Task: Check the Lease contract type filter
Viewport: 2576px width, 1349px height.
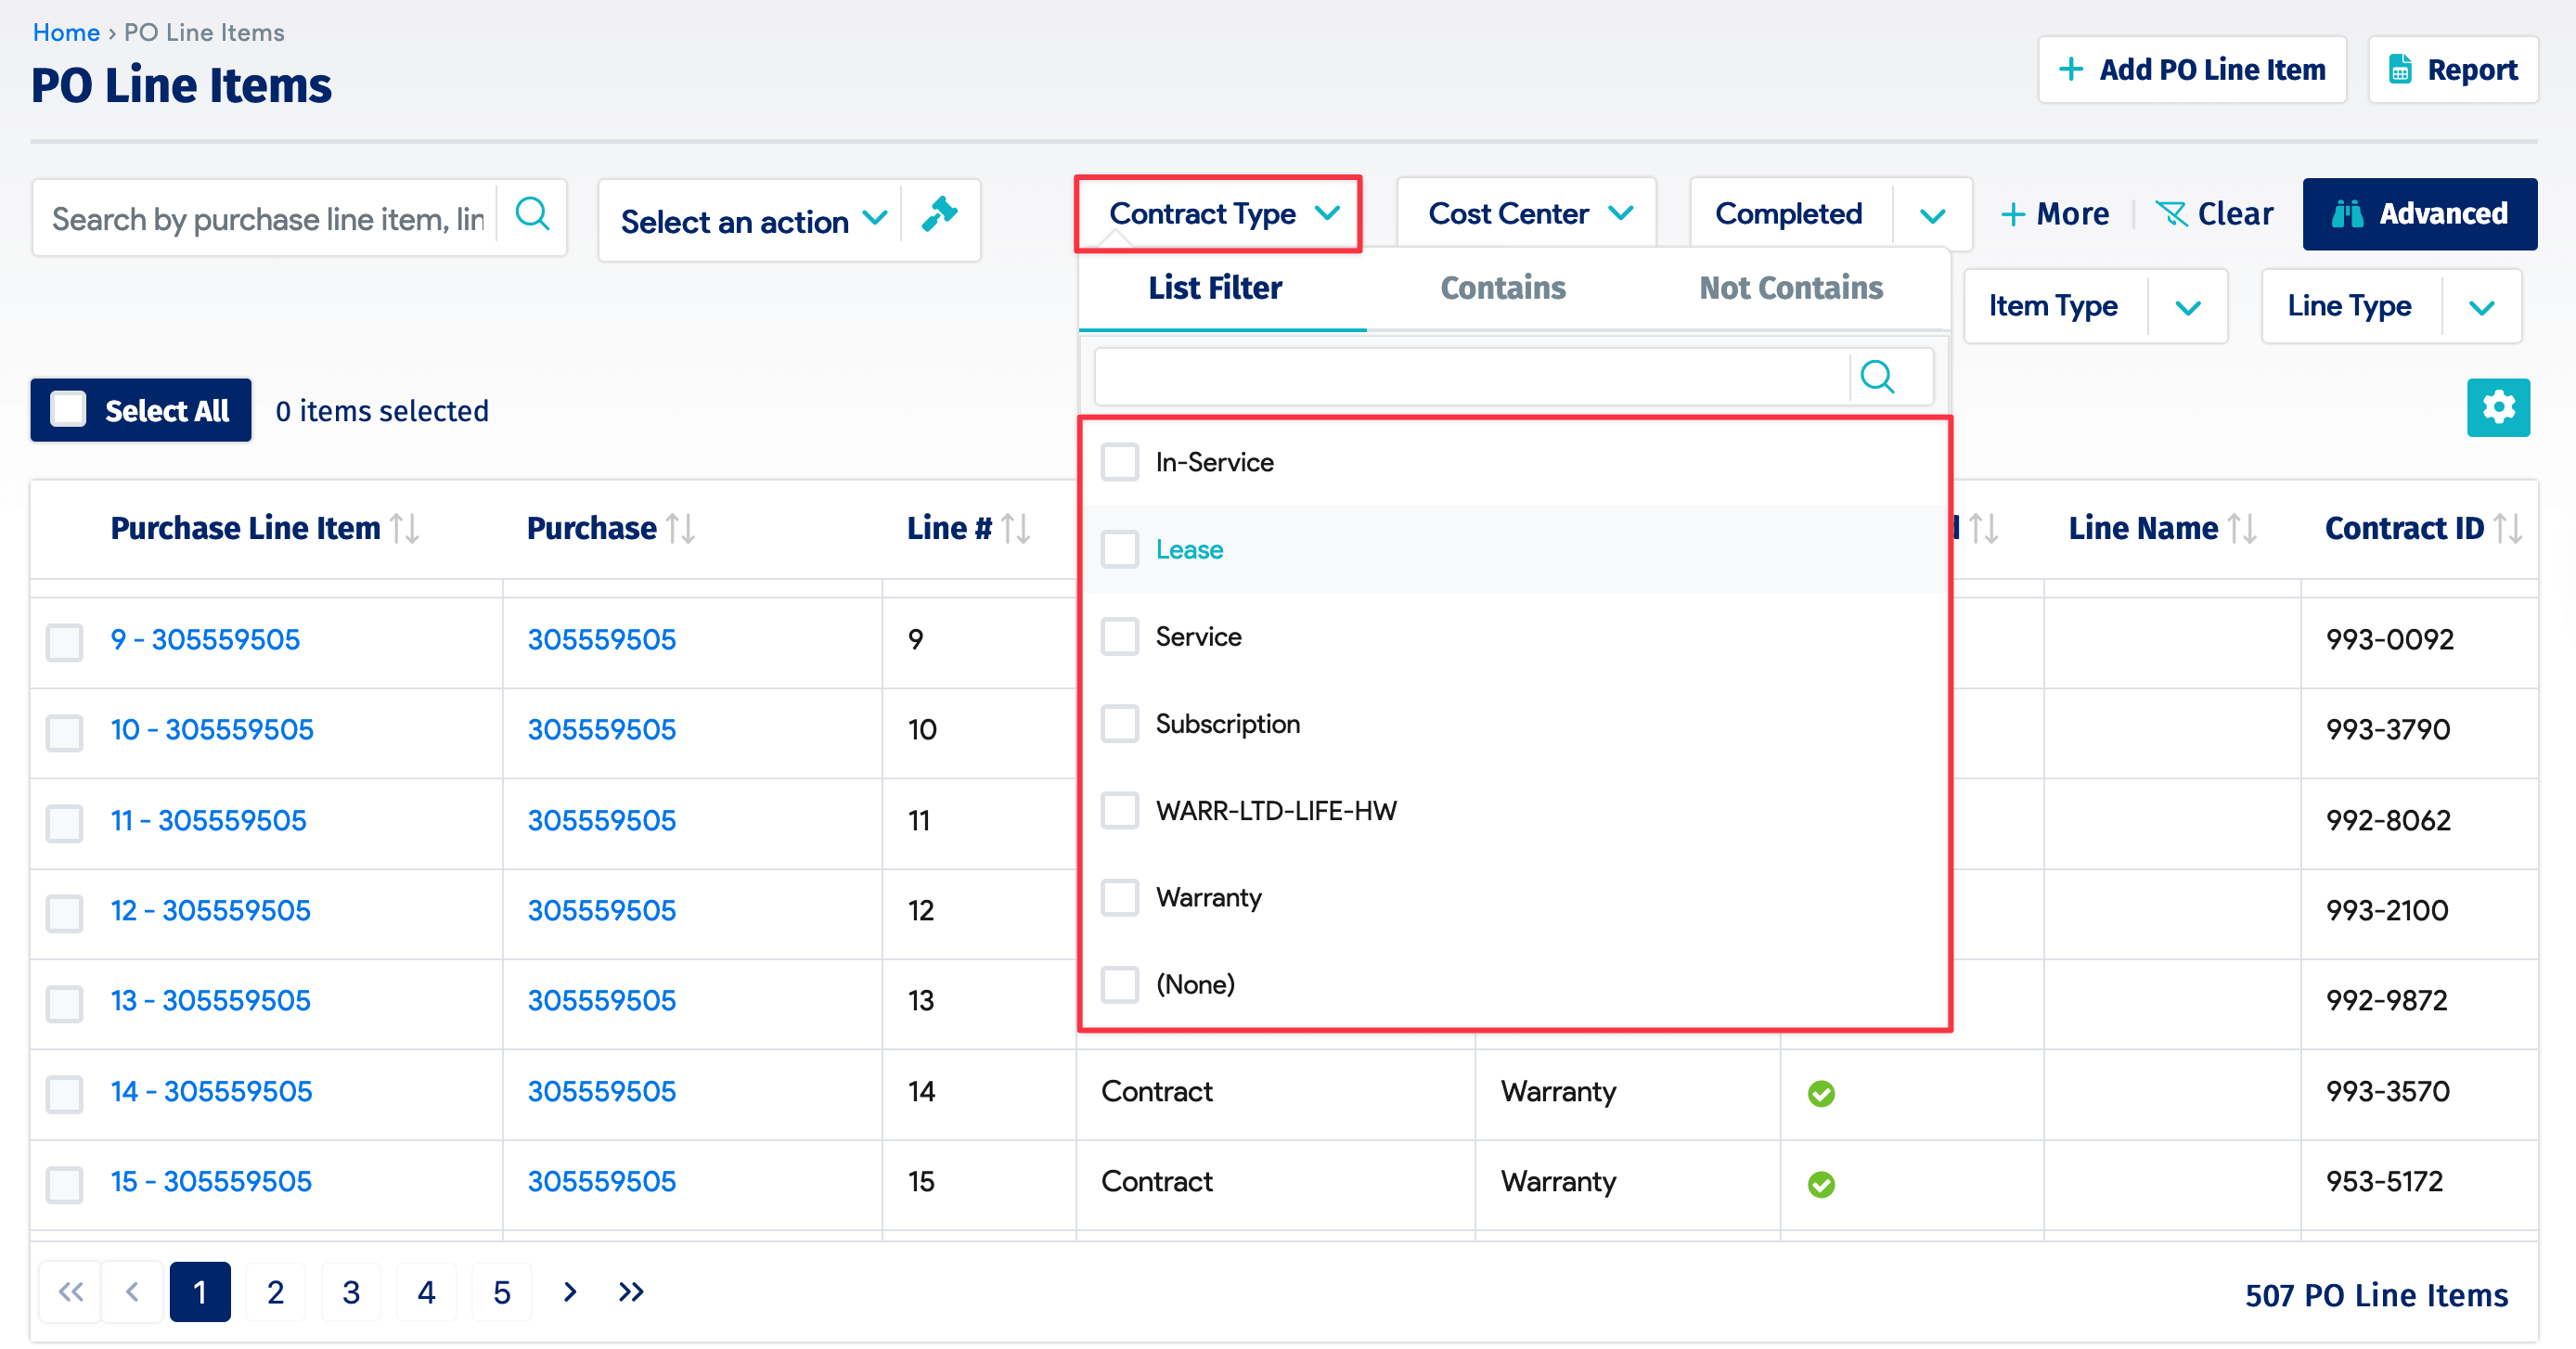Action: (1119, 549)
